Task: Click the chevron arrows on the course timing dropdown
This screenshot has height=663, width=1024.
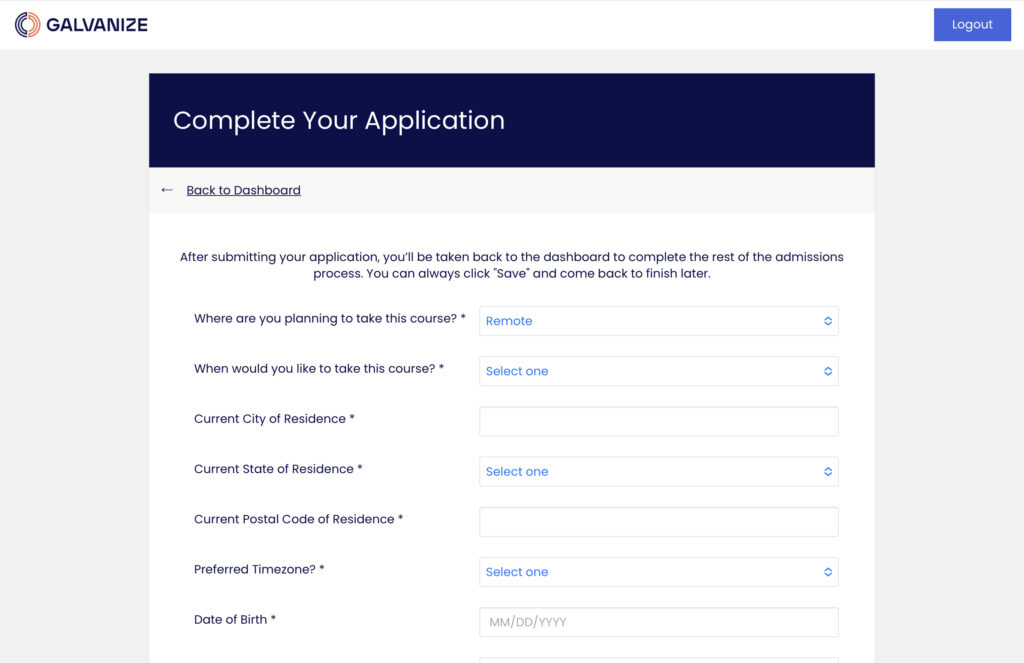Action: coord(828,371)
